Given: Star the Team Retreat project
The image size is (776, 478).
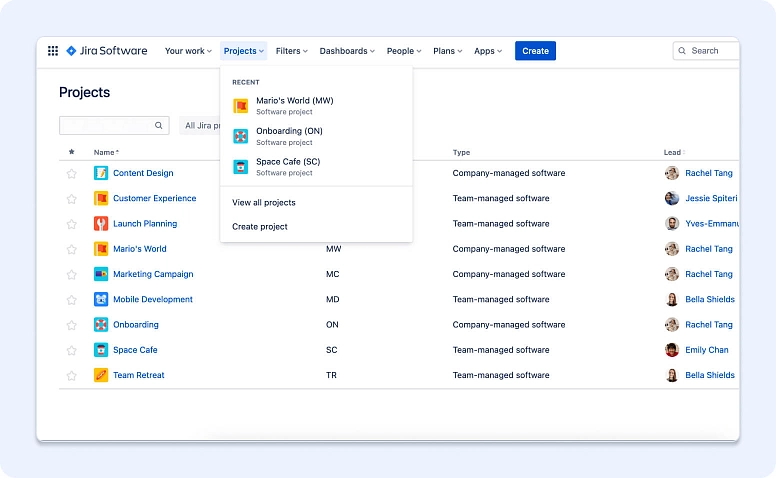Looking at the screenshot, I should (72, 375).
